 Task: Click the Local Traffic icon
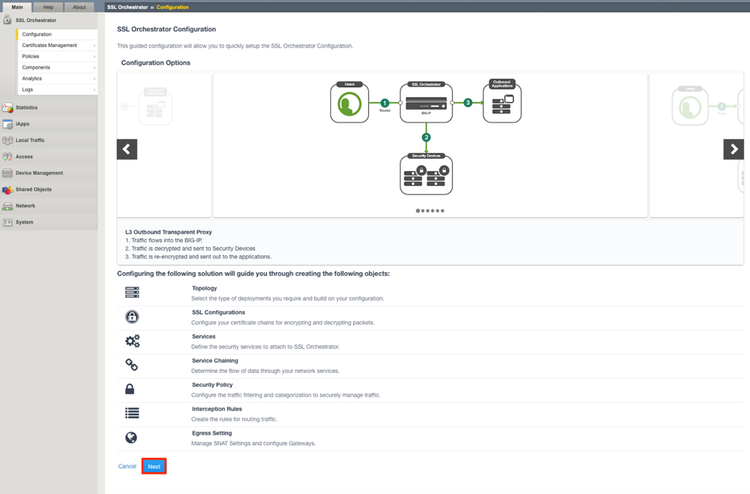pyautogui.click(x=7, y=140)
